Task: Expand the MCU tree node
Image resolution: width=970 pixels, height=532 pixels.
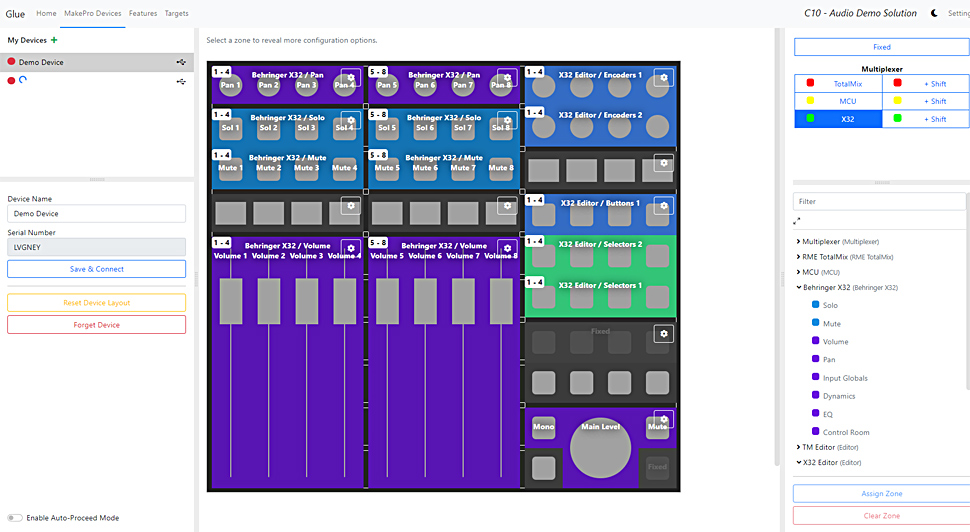Action: [798, 272]
